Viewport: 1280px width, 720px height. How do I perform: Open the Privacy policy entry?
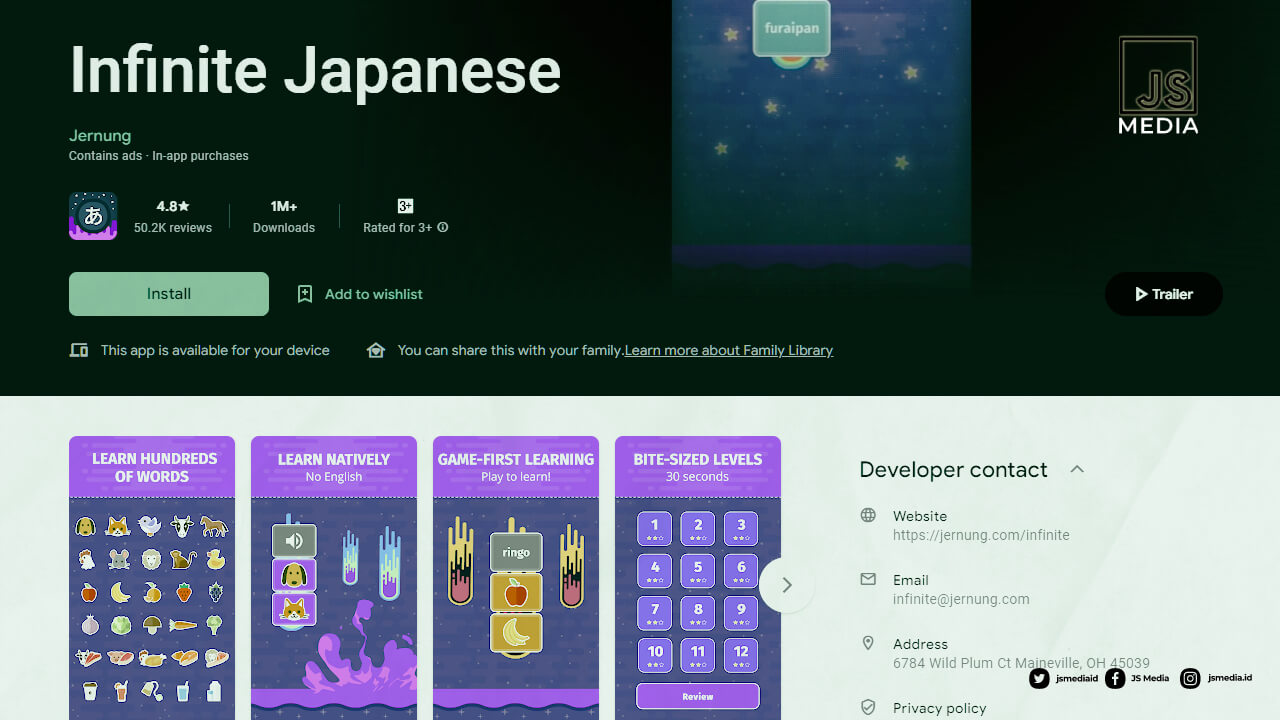tap(940, 708)
